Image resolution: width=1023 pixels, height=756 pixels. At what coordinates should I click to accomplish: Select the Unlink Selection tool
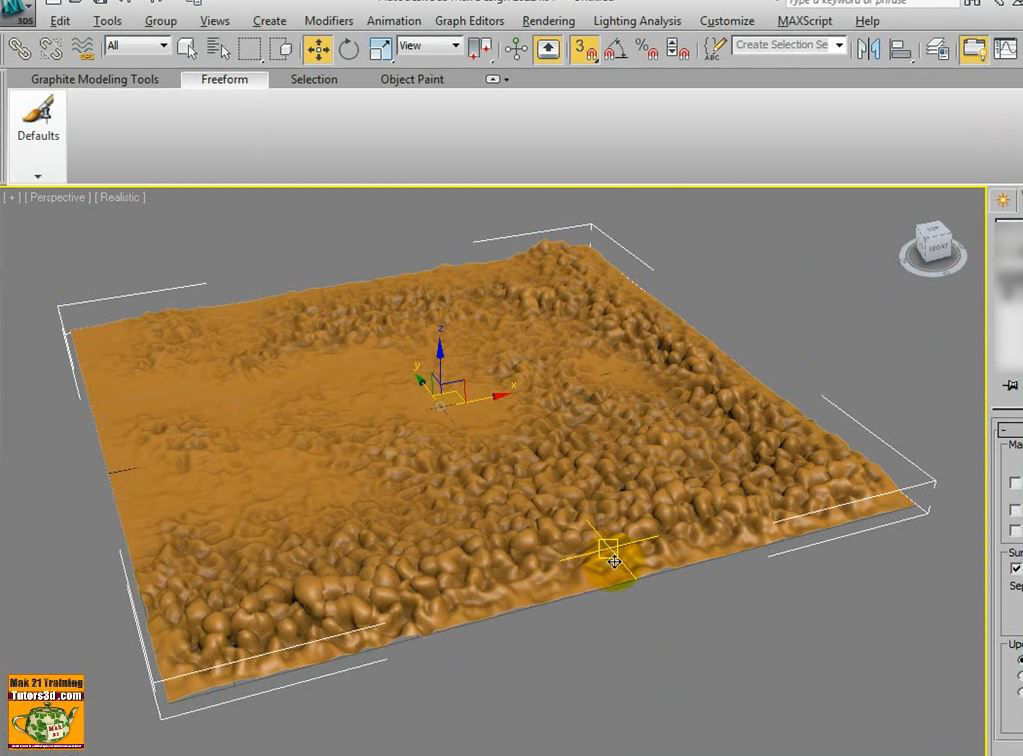pos(50,47)
